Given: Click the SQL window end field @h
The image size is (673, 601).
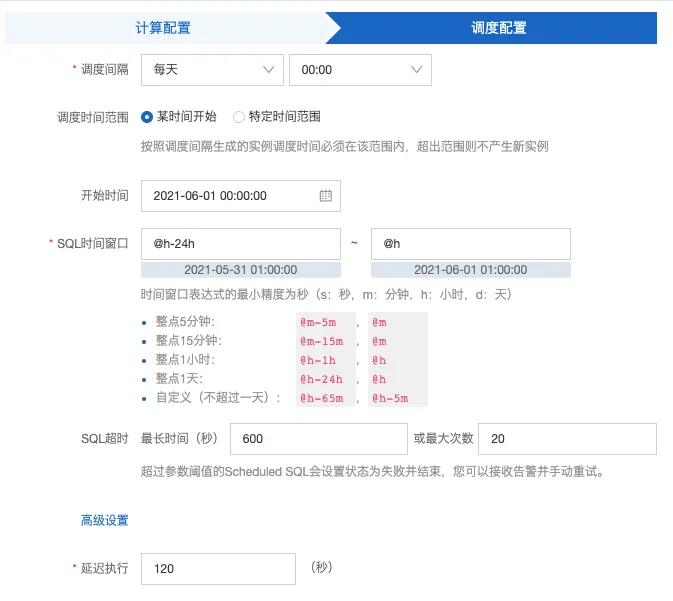Looking at the screenshot, I should (471, 244).
